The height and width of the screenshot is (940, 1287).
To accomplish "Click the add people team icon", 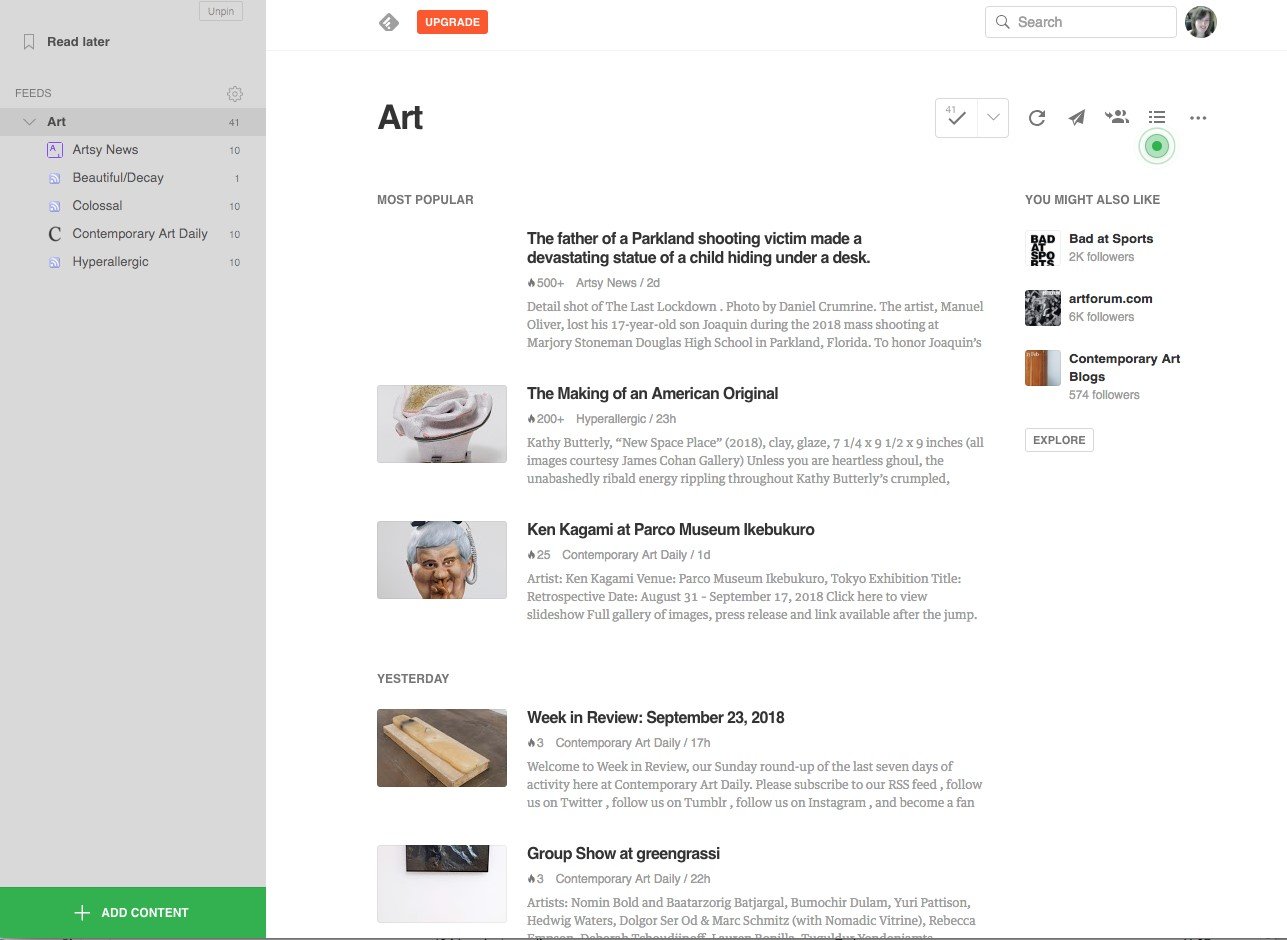I will (1117, 117).
